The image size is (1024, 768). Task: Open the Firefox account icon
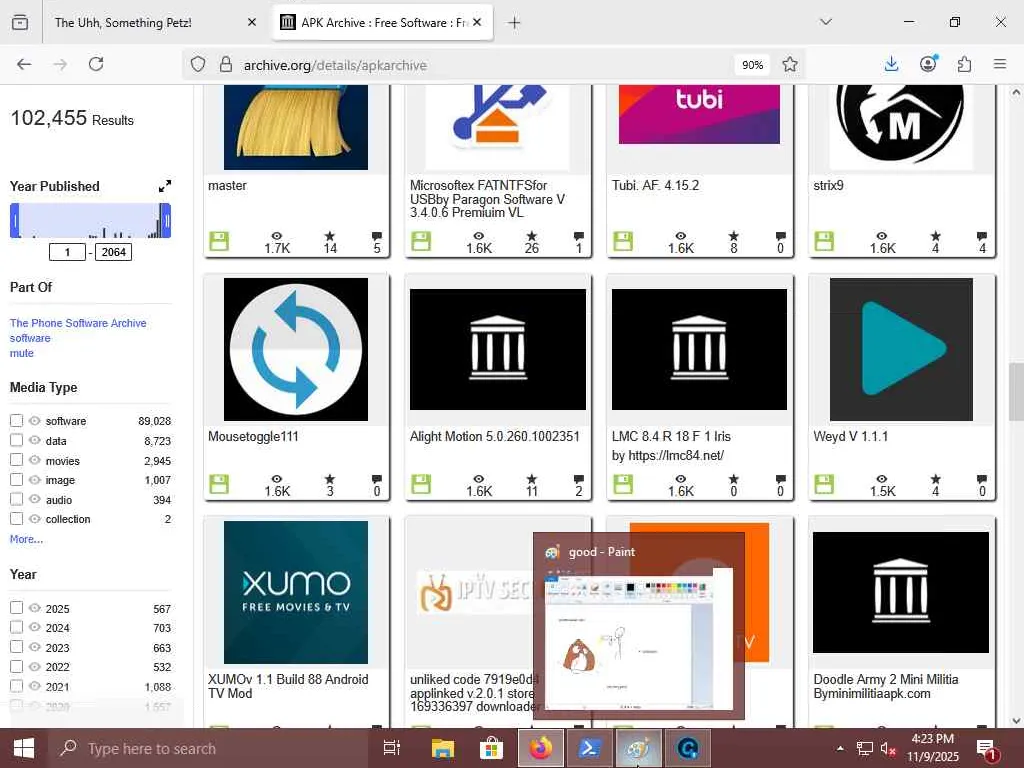click(928, 64)
